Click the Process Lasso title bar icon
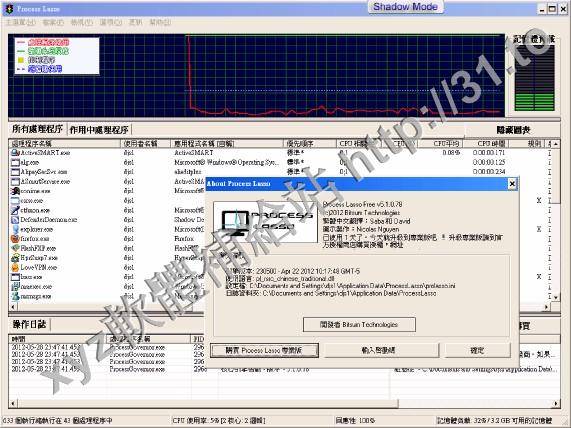 point(8,9)
